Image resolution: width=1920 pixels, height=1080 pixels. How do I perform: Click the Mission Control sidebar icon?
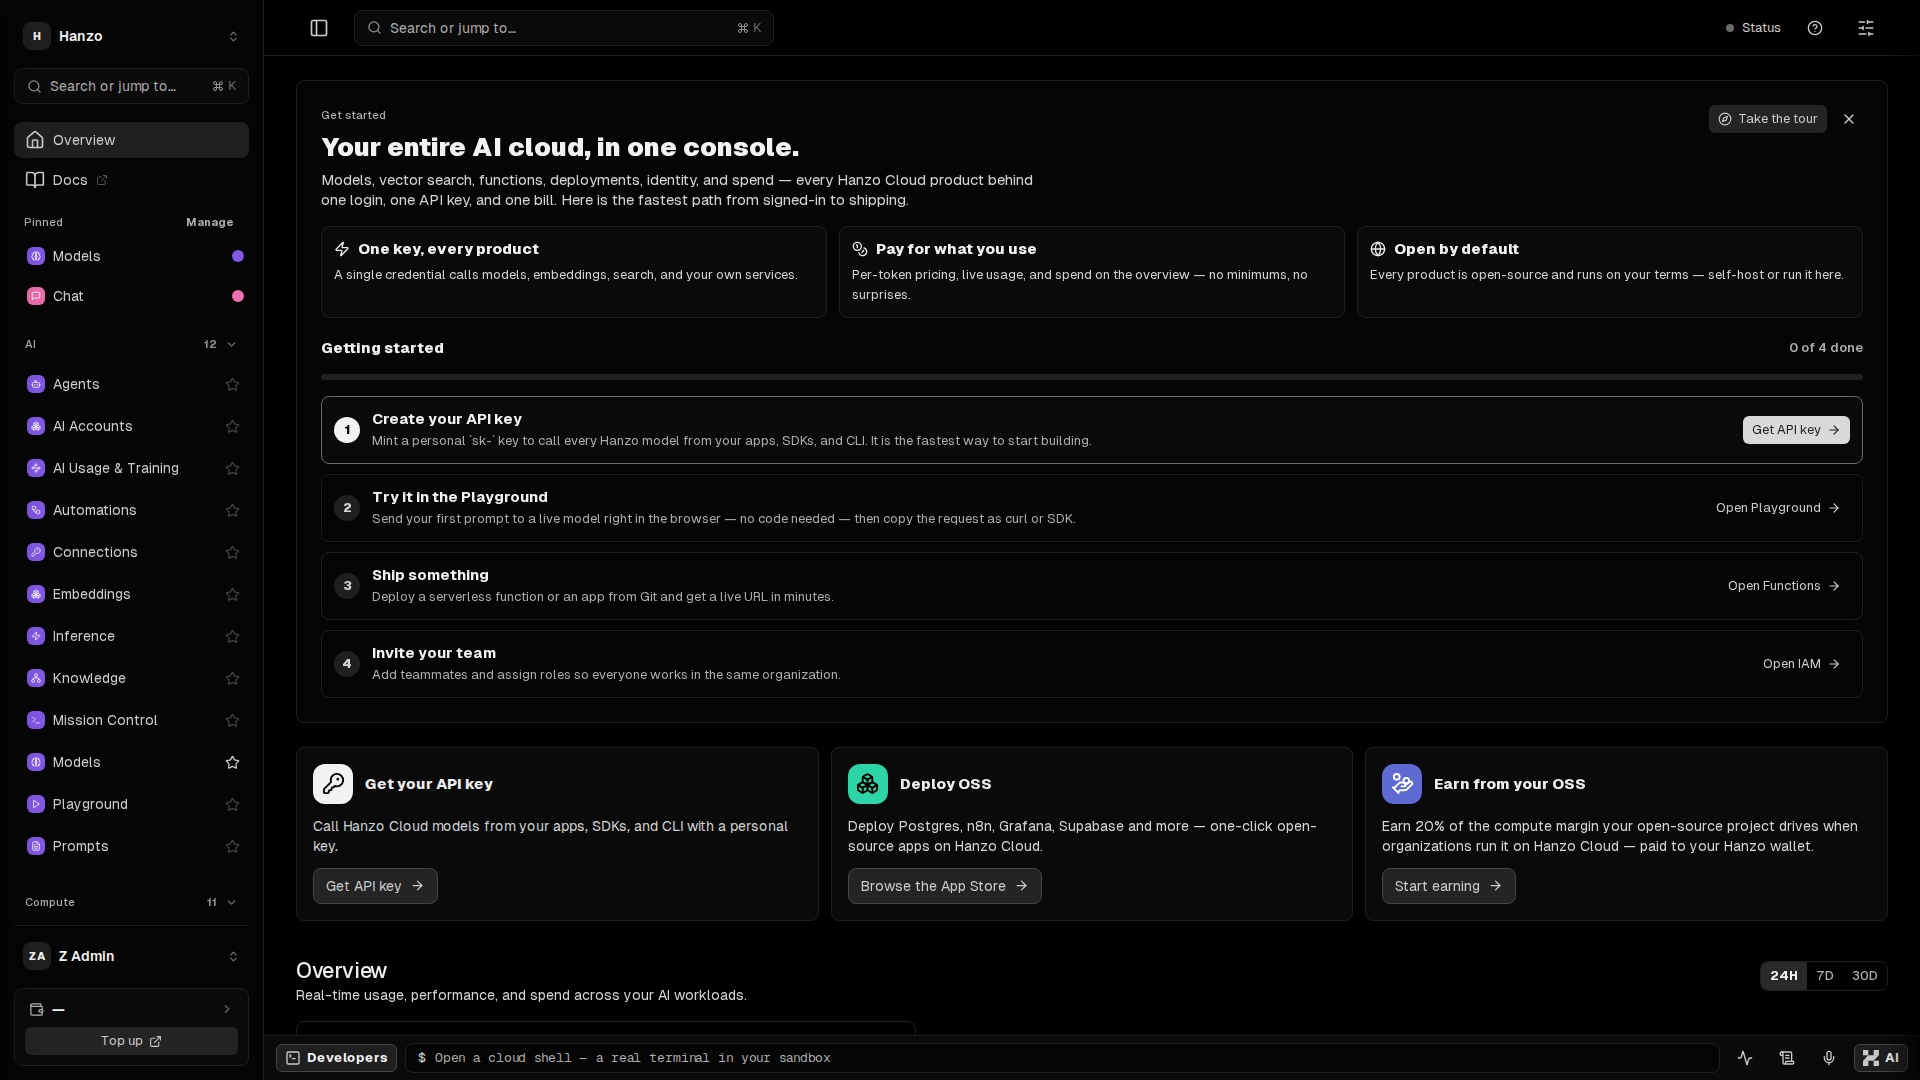[x=36, y=720]
